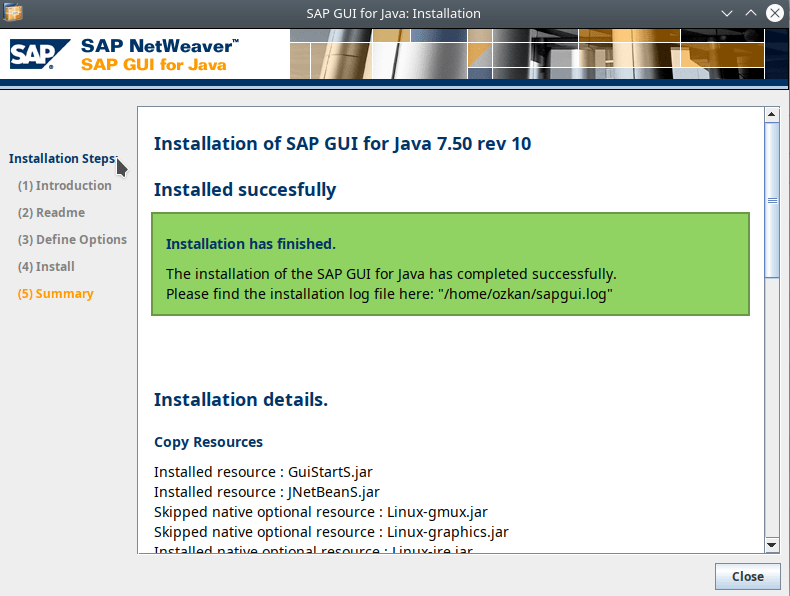Click the vertical scrollbar thumb
The height and width of the screenshot is (596, 790).
[771, 200]
